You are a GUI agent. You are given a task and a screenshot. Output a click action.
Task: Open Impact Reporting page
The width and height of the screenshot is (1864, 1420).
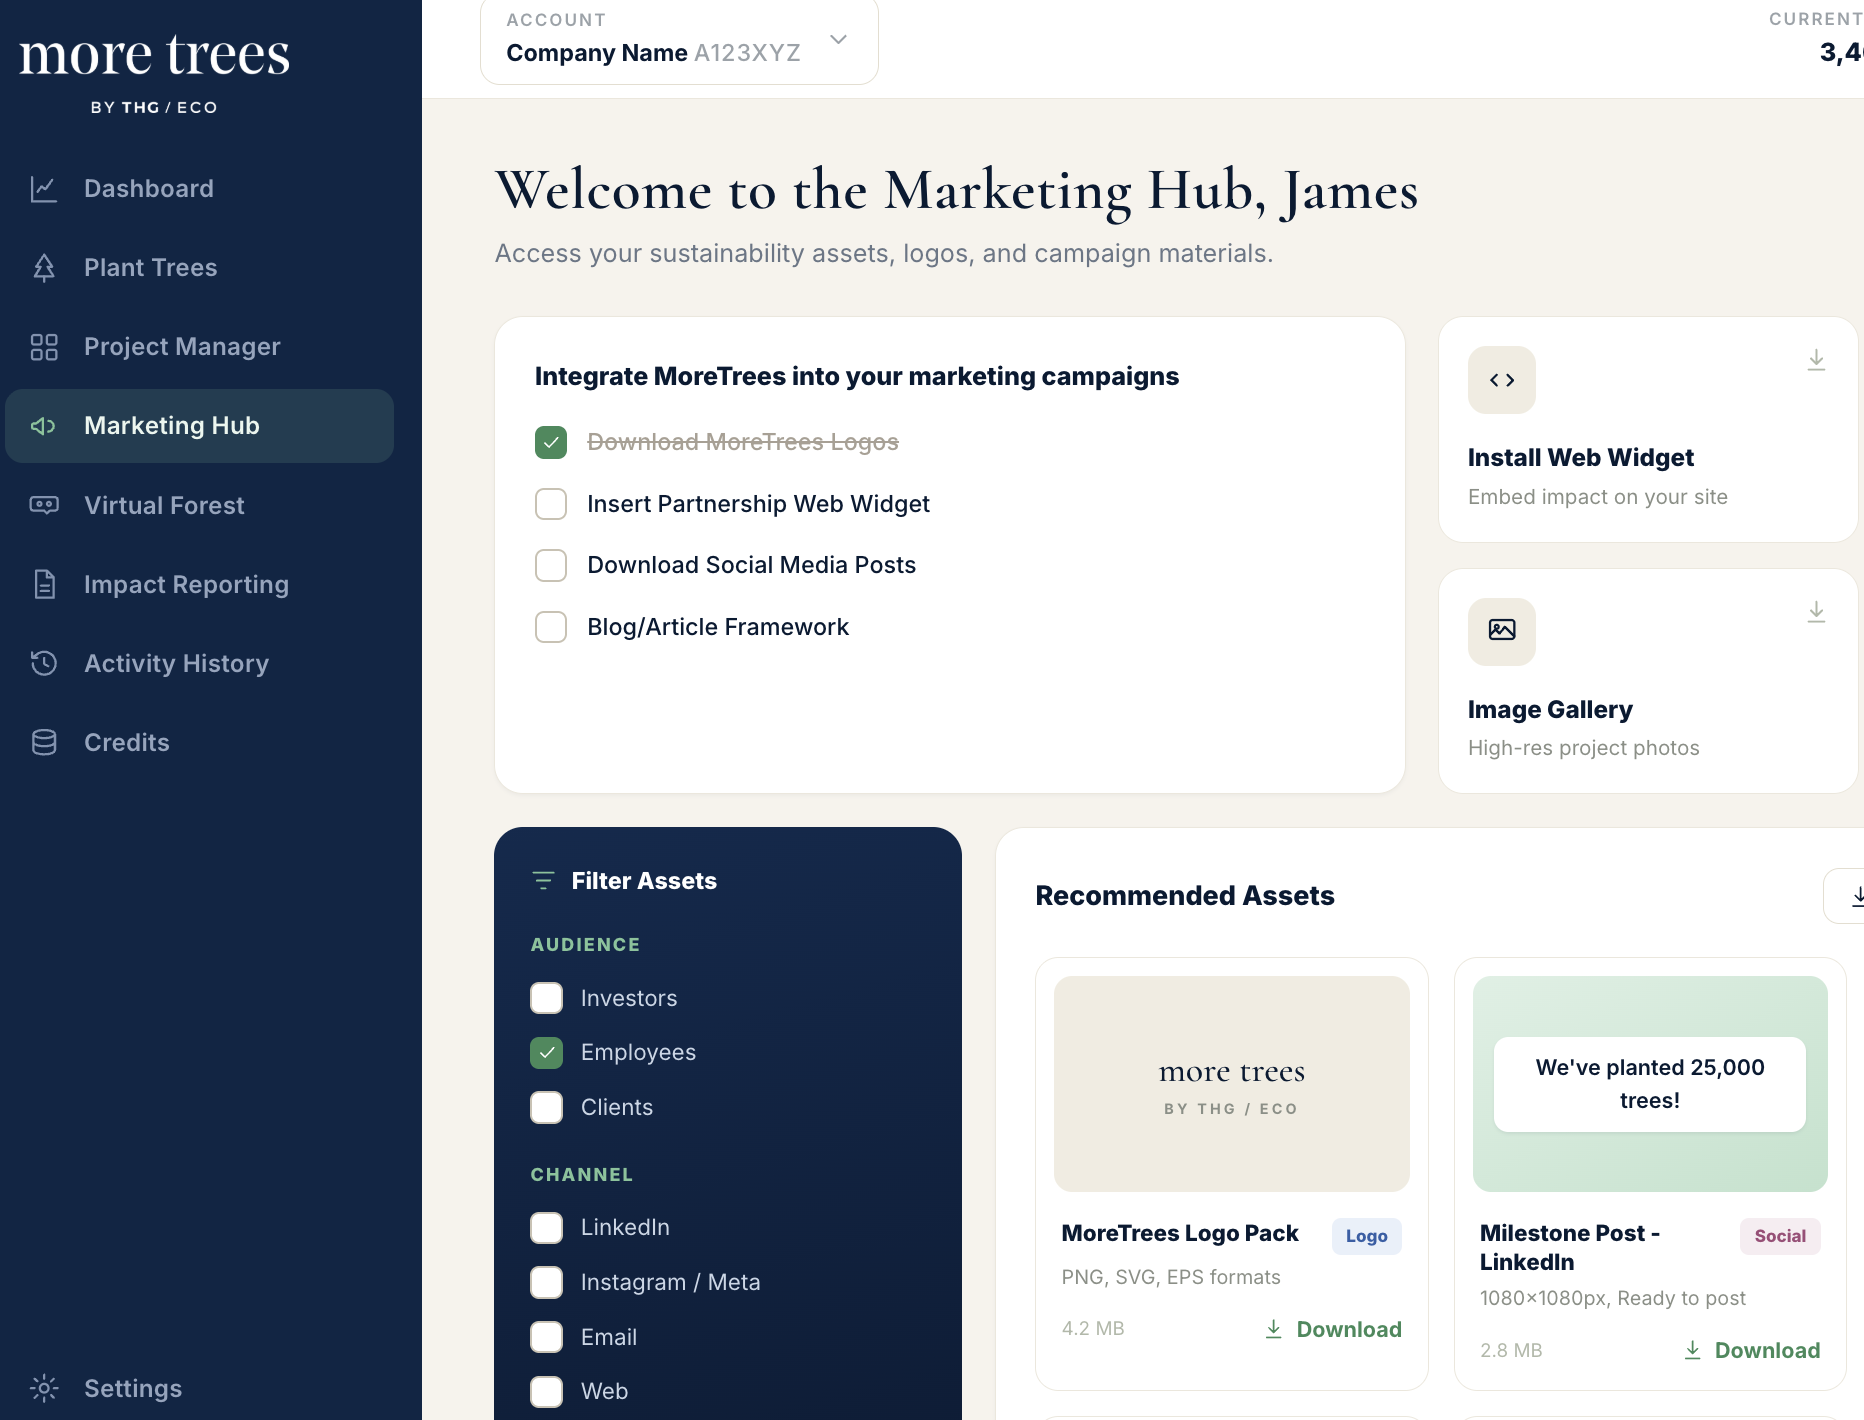point(200,584)
